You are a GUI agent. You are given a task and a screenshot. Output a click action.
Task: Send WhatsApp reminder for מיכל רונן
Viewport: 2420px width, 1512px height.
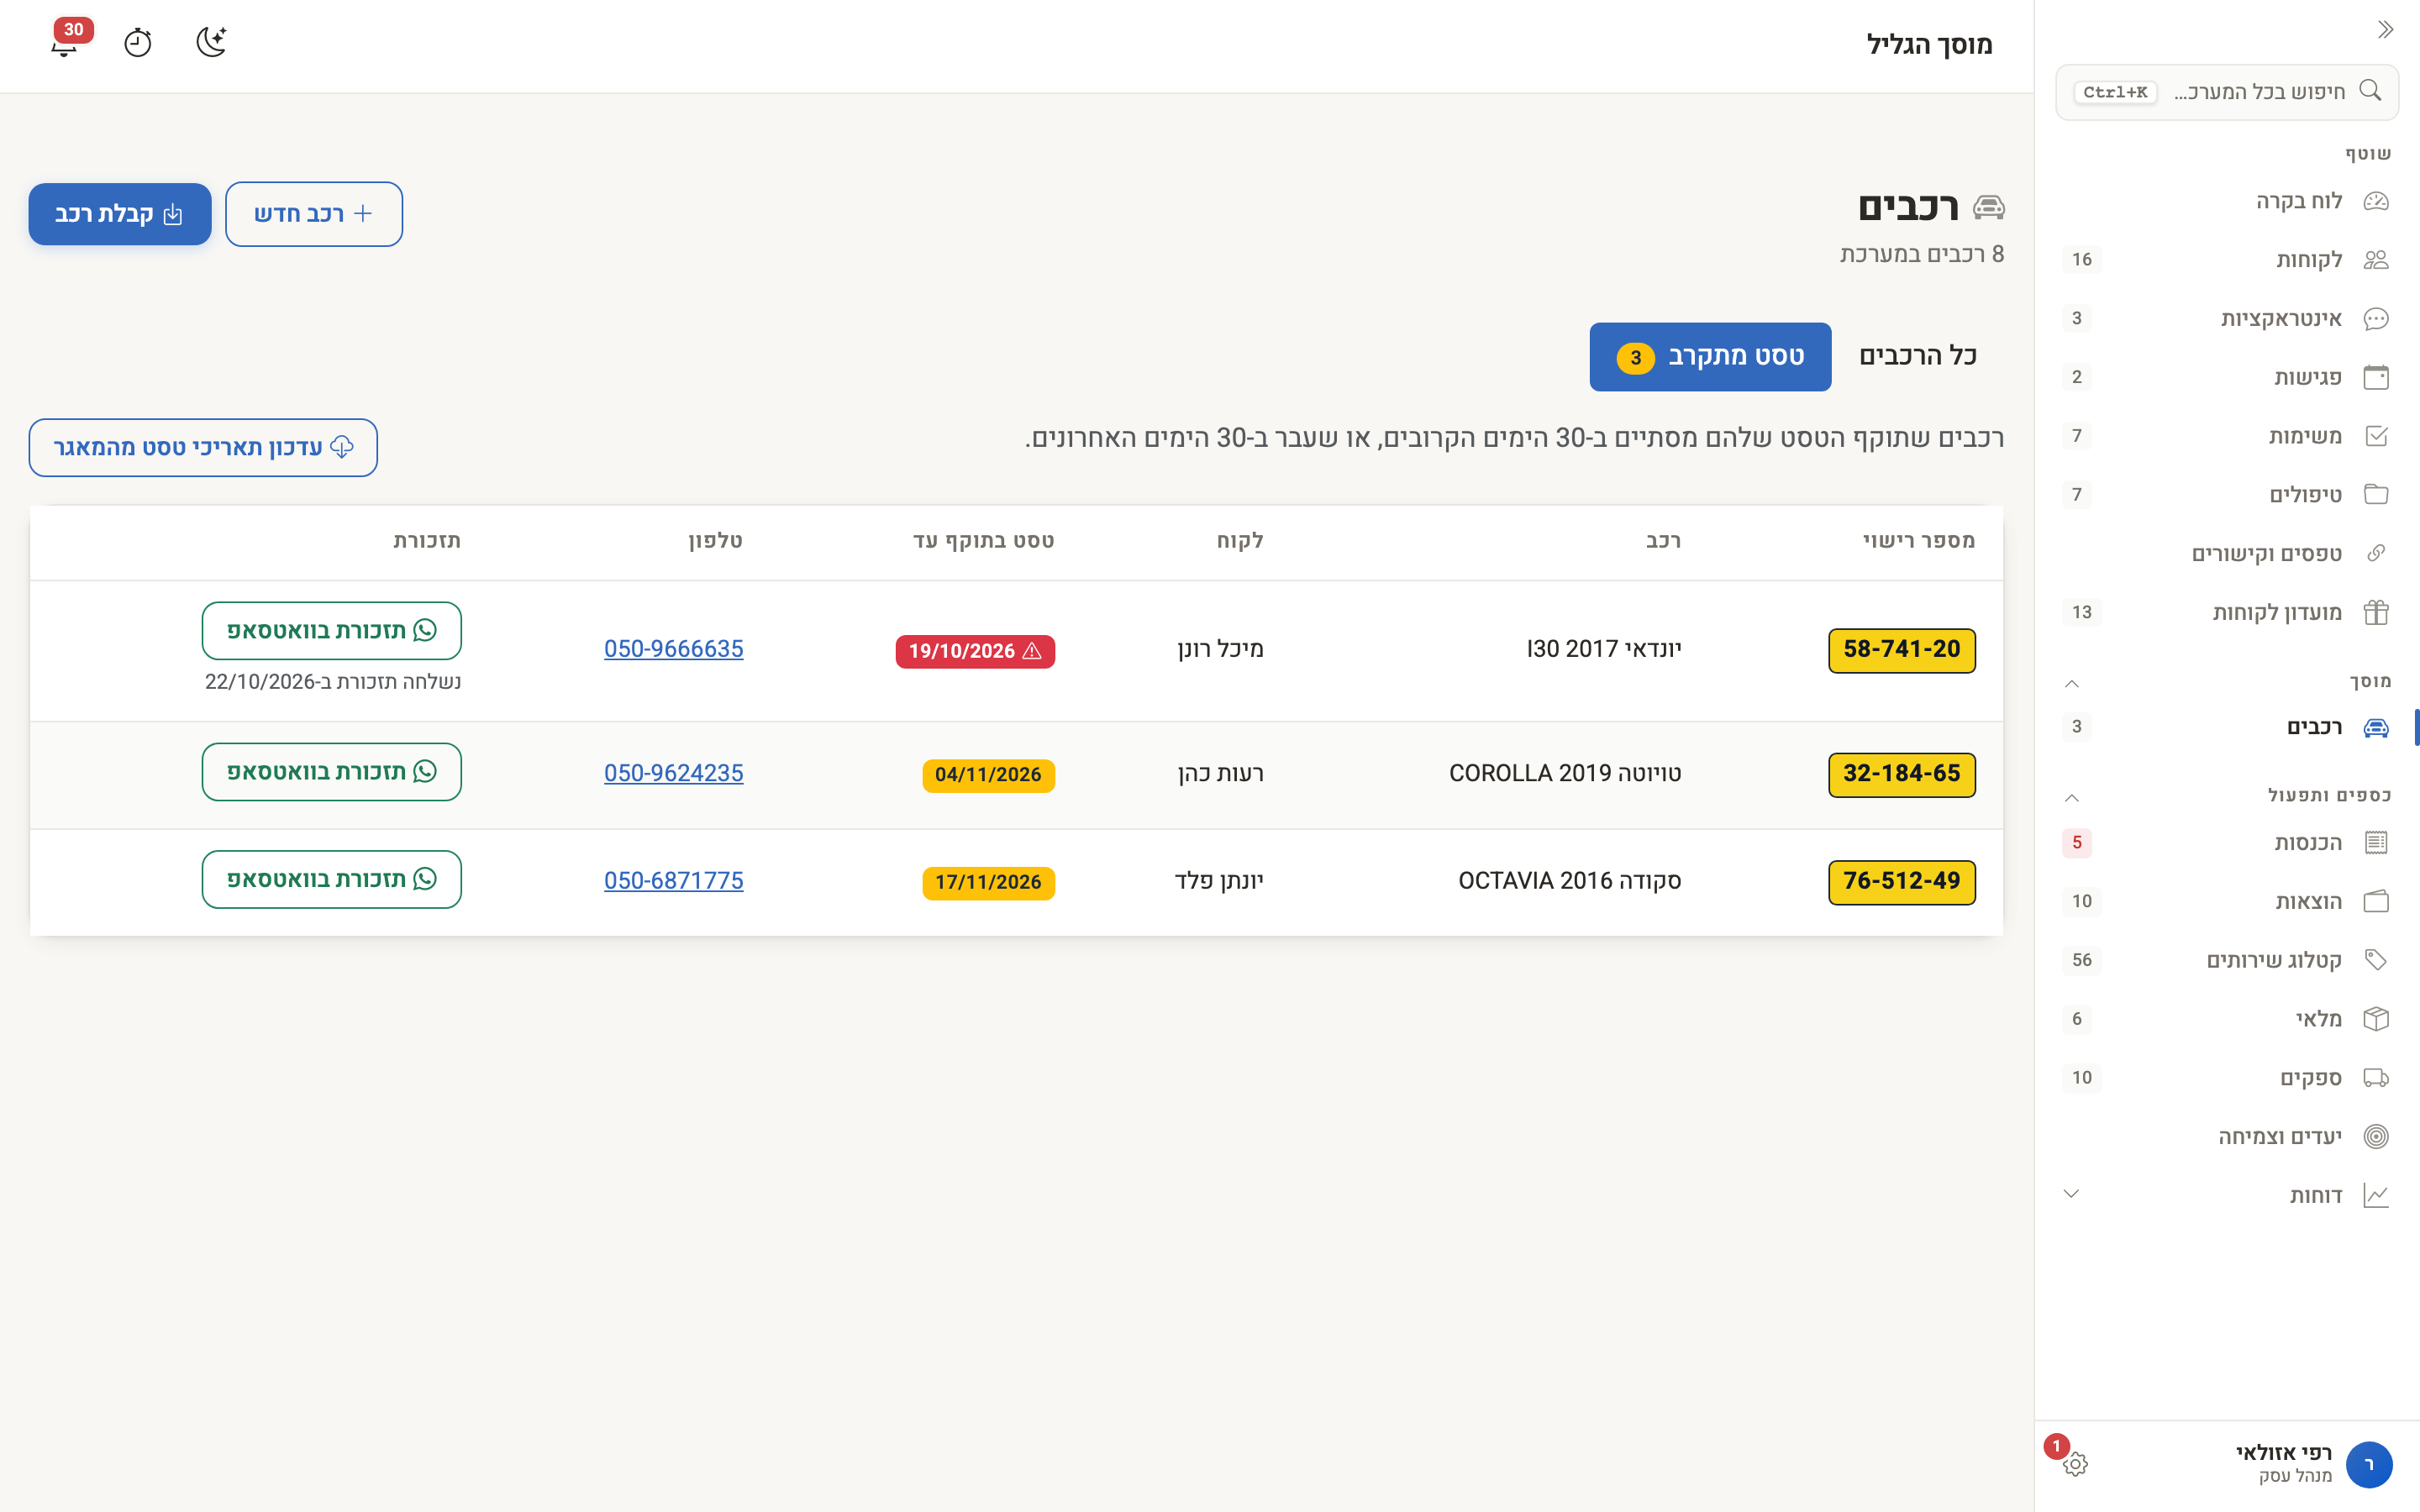332,631
